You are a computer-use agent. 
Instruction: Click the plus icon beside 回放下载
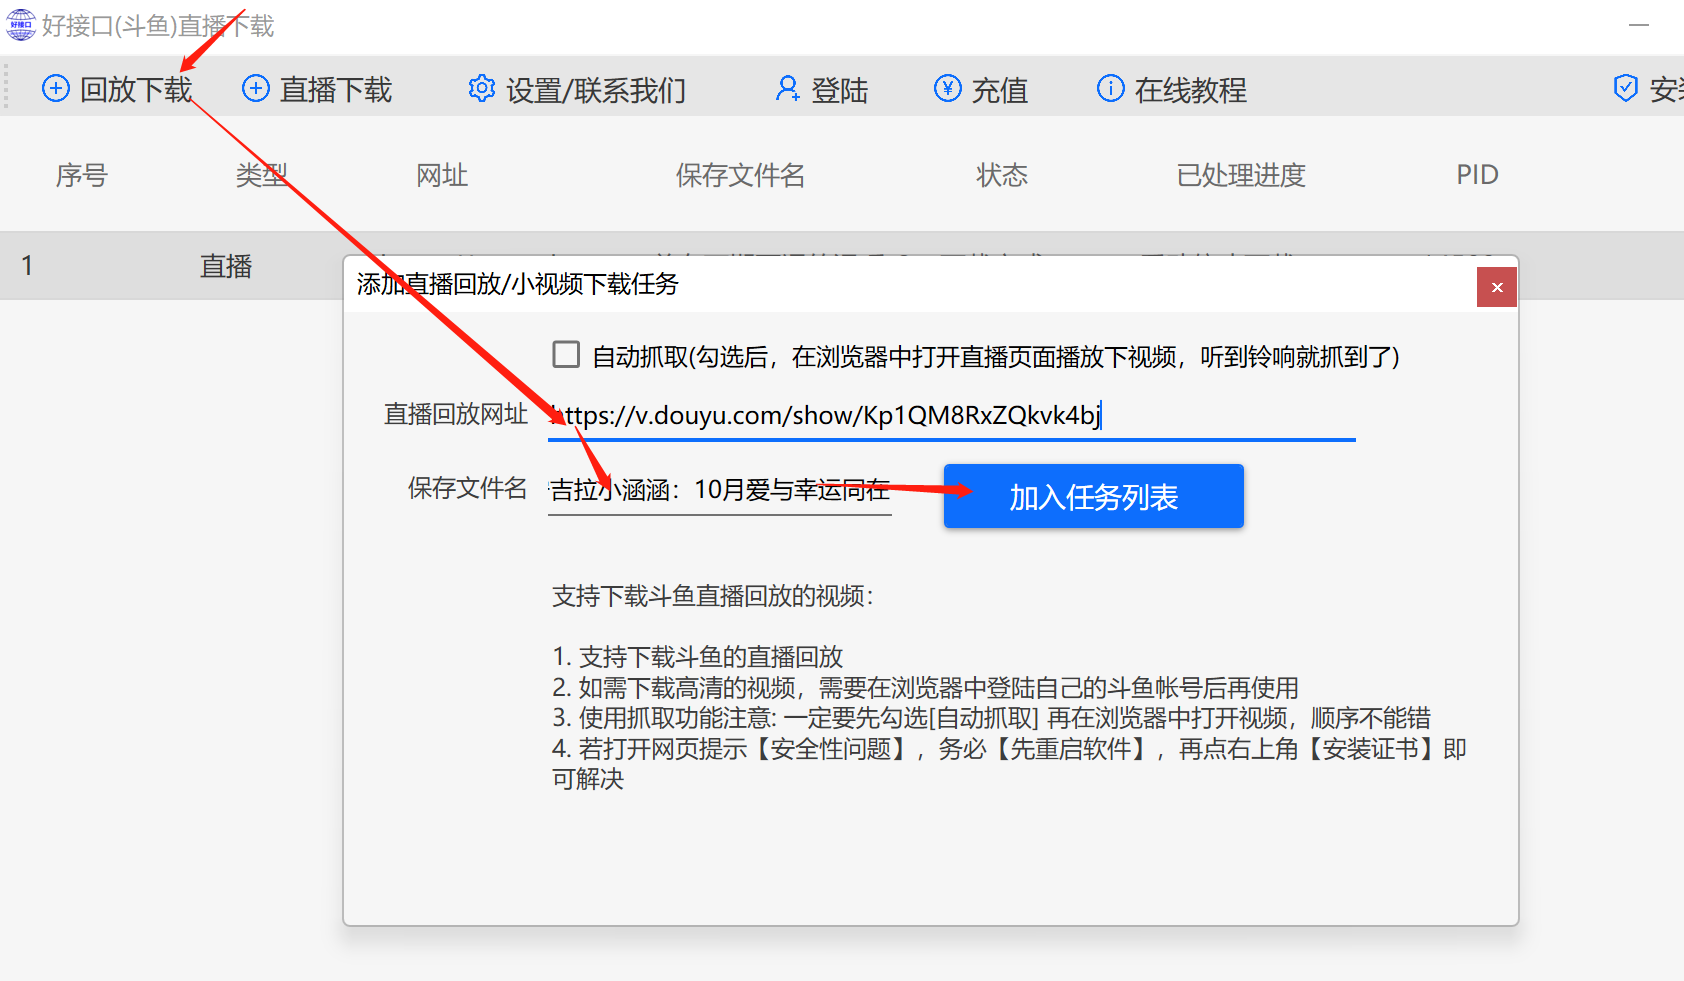(x=56, y=89)
